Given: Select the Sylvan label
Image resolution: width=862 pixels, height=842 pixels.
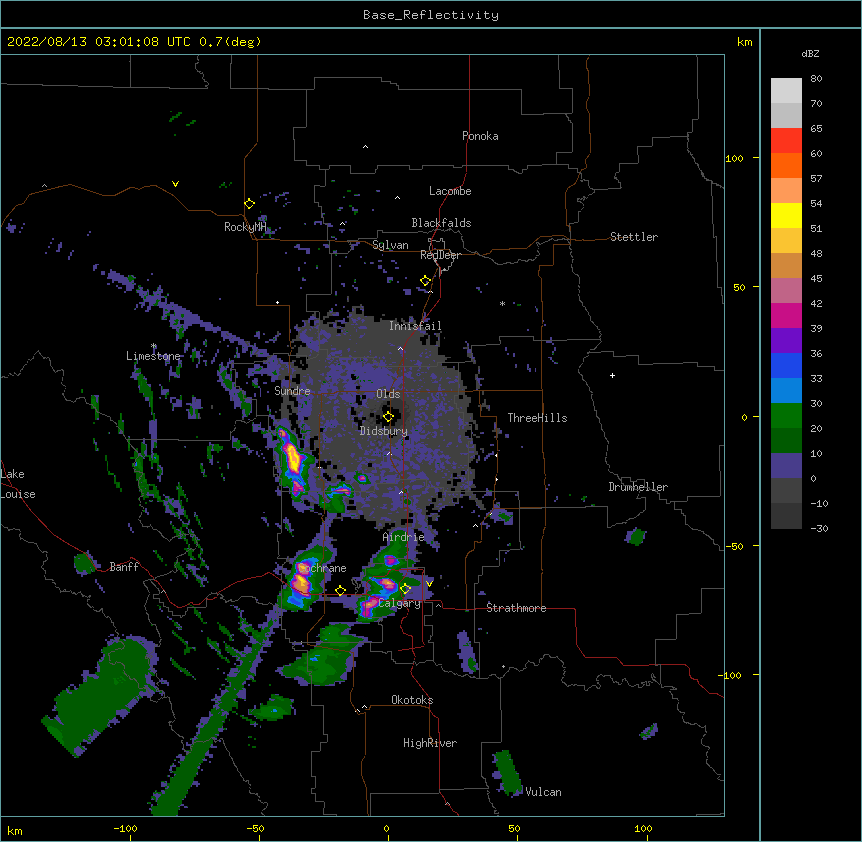Looking at the screenshot, I should coord(390,245).
